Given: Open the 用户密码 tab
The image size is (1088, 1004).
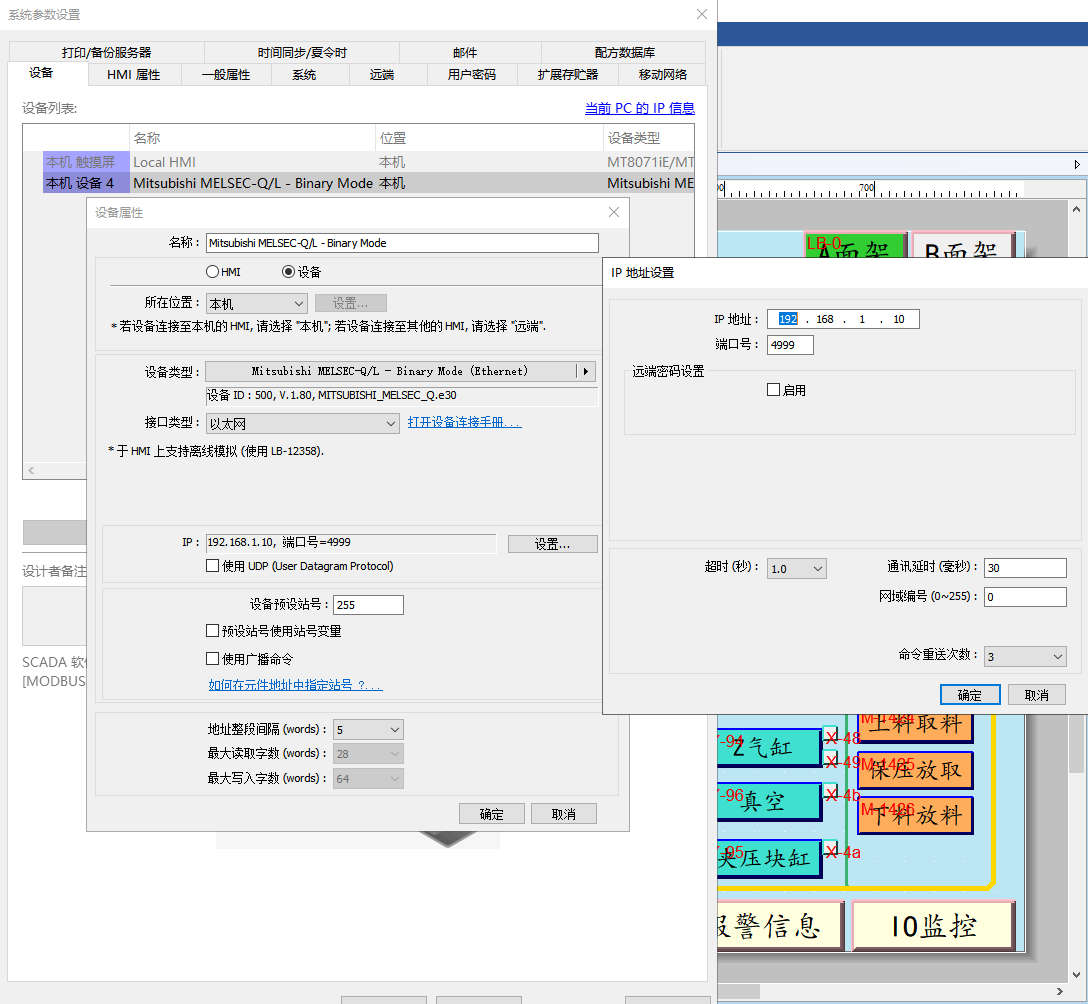Looking at the screenshot, I should 471,75.
